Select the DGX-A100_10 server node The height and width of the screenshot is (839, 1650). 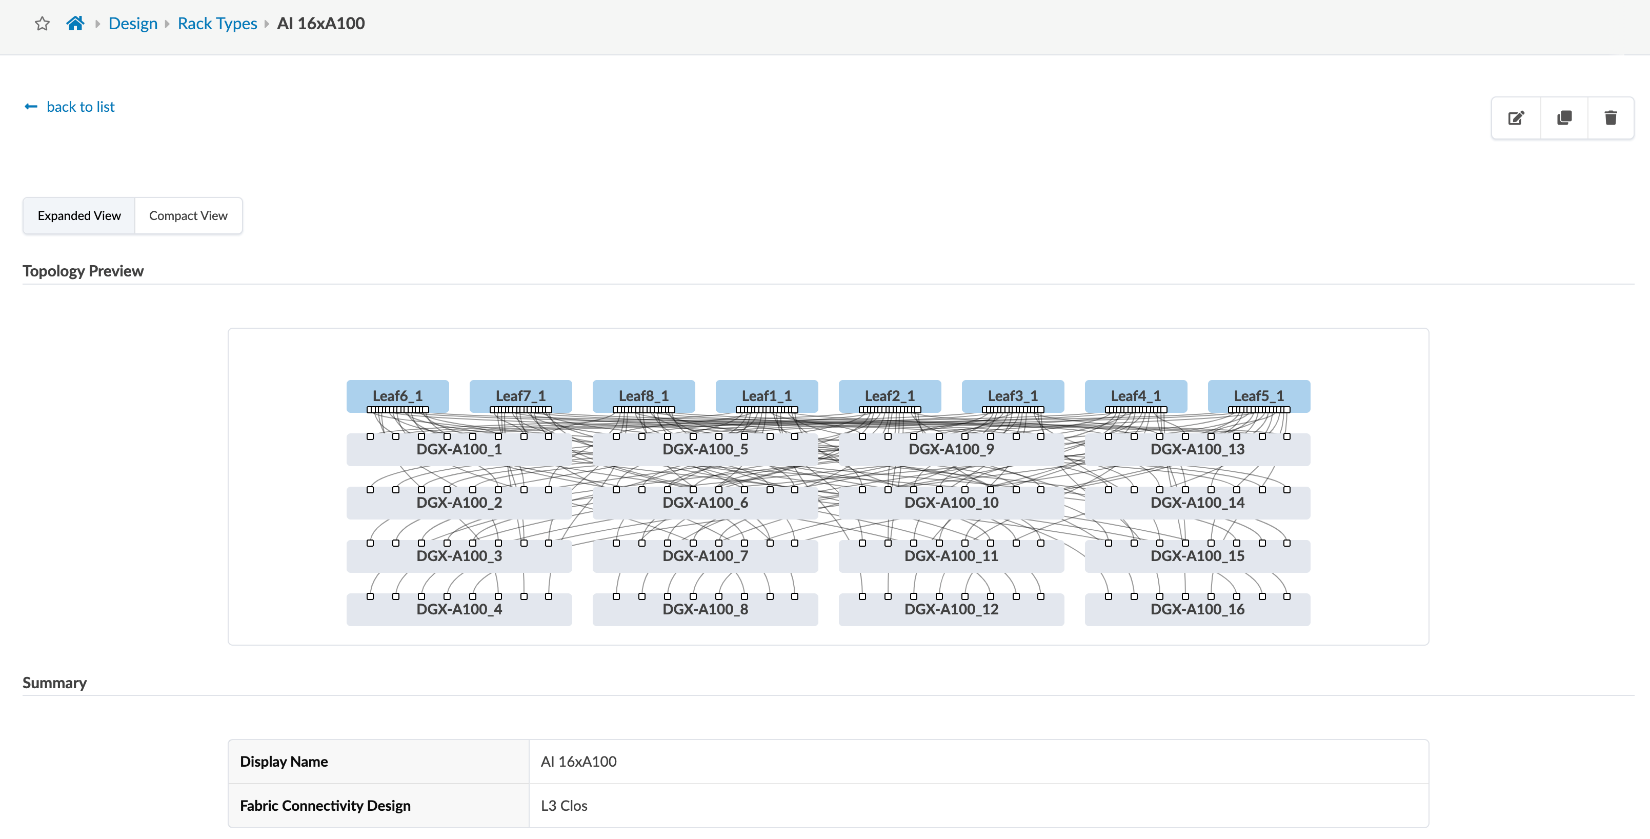tap(951, 503)
